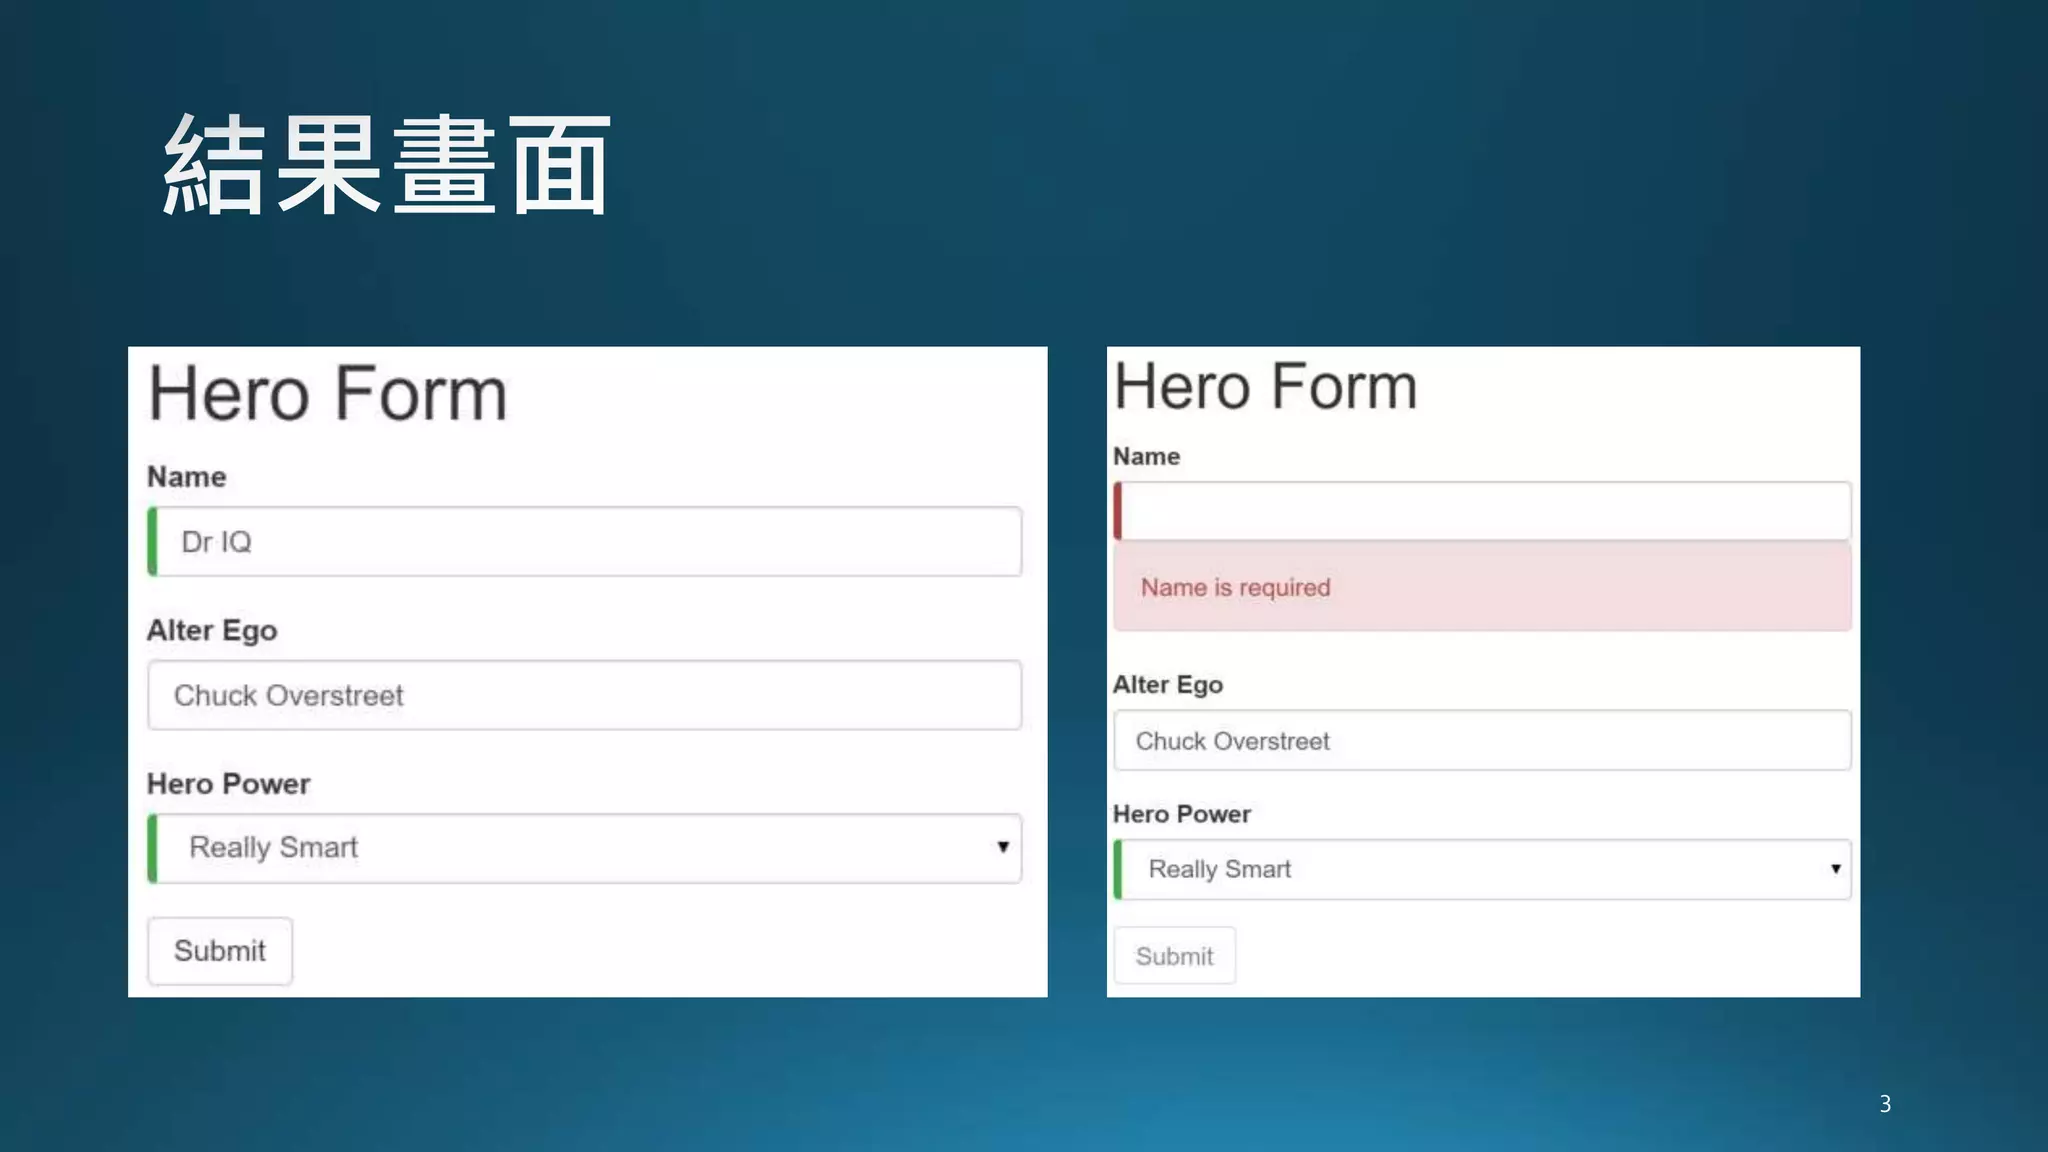Screen dimensions: 2048x1152
Task: Click the dropdown arrow in right Hero Power
Action: [1835, 868]
